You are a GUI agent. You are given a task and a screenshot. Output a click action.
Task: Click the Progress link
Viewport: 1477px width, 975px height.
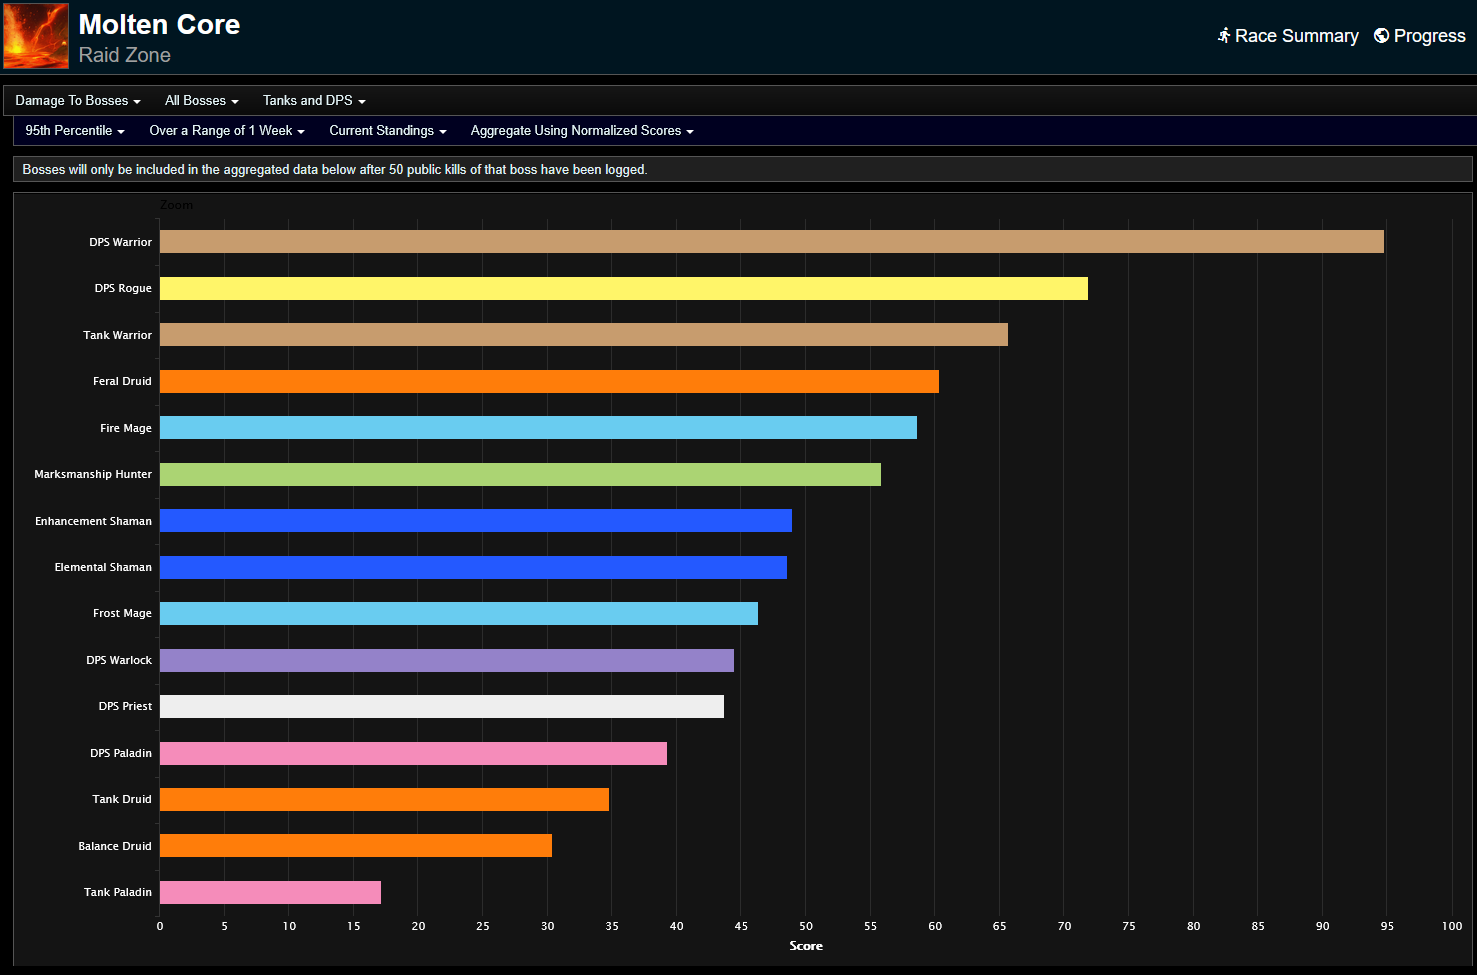1428,35
